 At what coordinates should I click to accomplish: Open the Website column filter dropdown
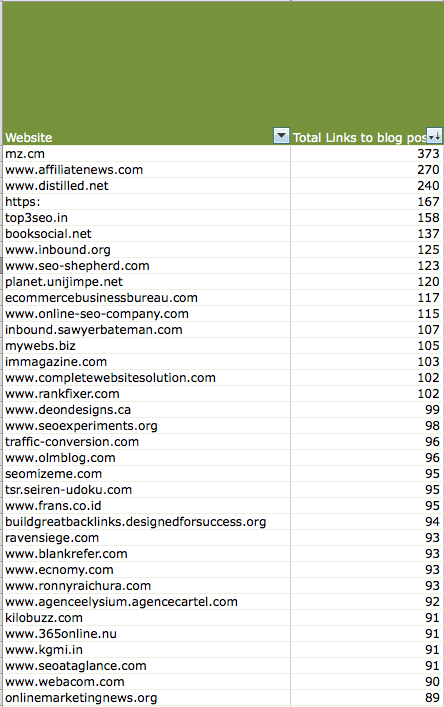pos(281,135)
